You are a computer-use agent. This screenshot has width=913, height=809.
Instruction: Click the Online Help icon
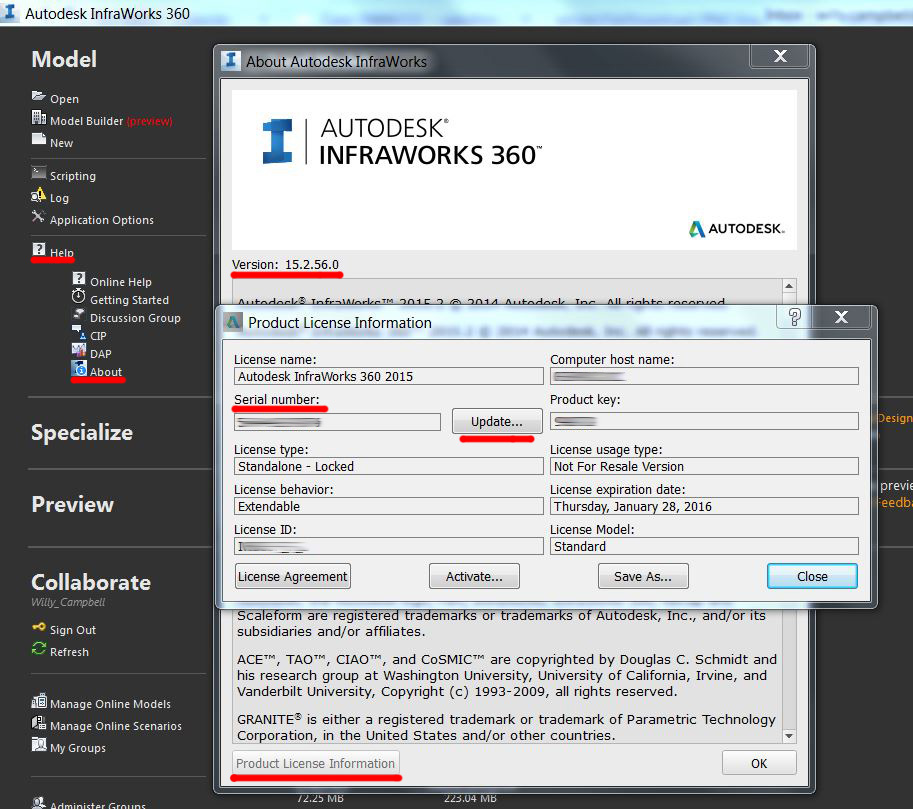[x=79, y=278]
